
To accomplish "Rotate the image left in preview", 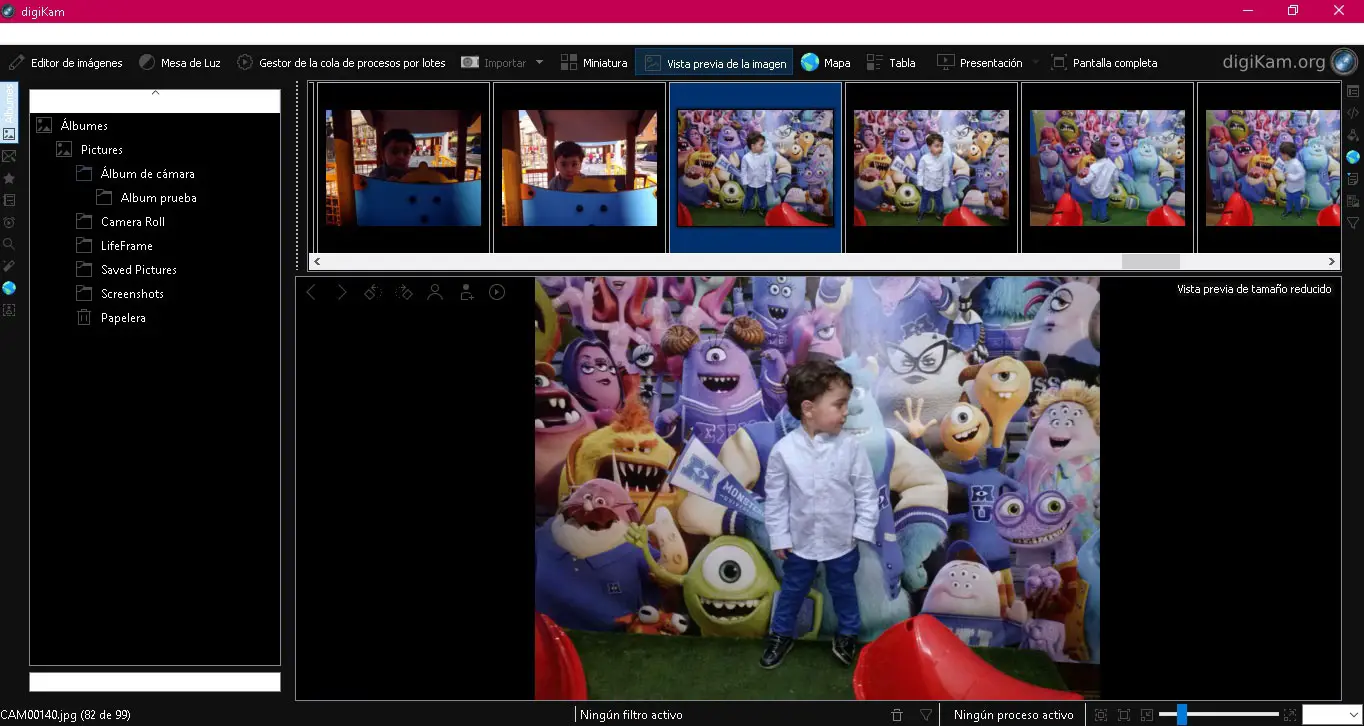I will pos(372,292).
